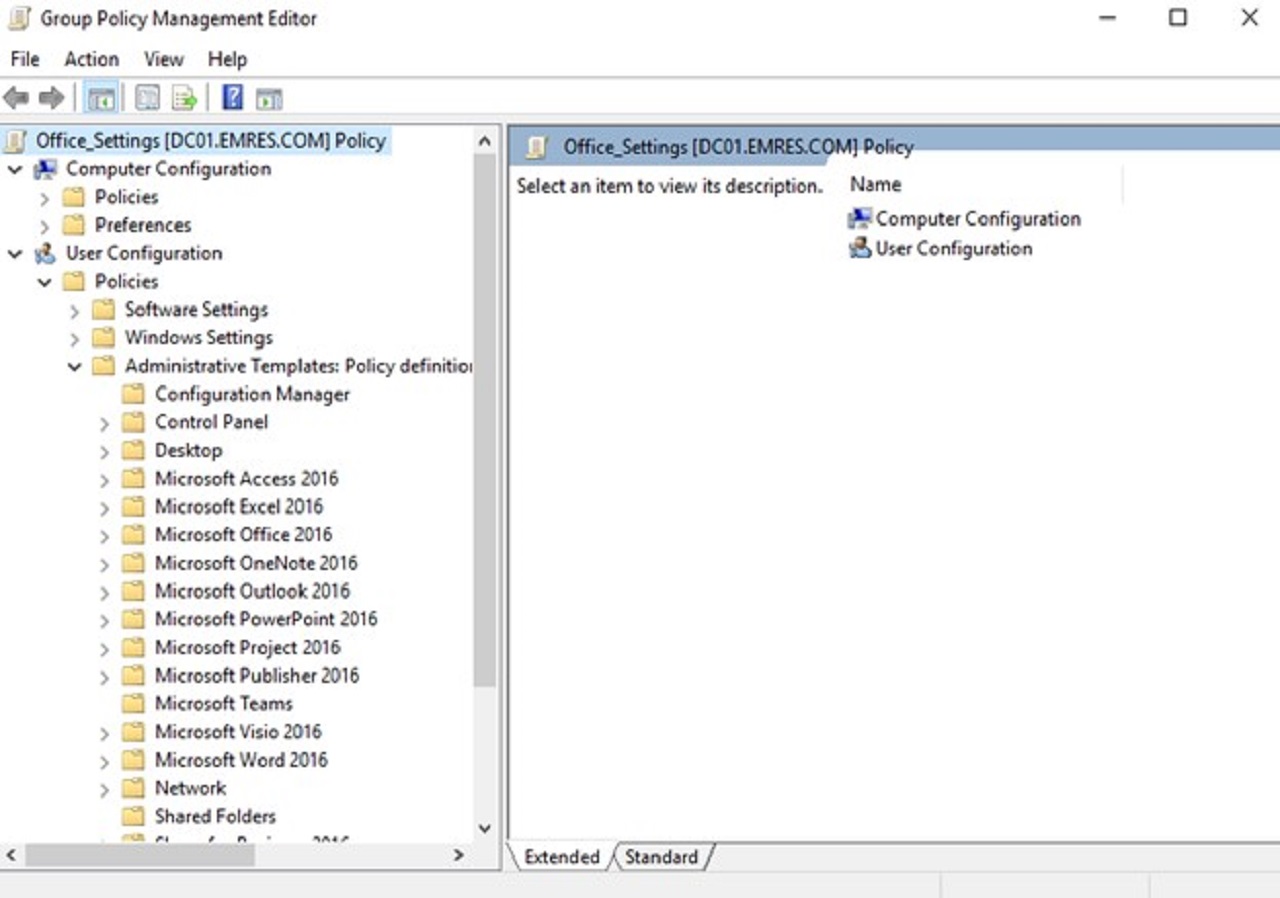
Task: Click the Configuration Manager folder icon
Action: [x=134, y=394]
